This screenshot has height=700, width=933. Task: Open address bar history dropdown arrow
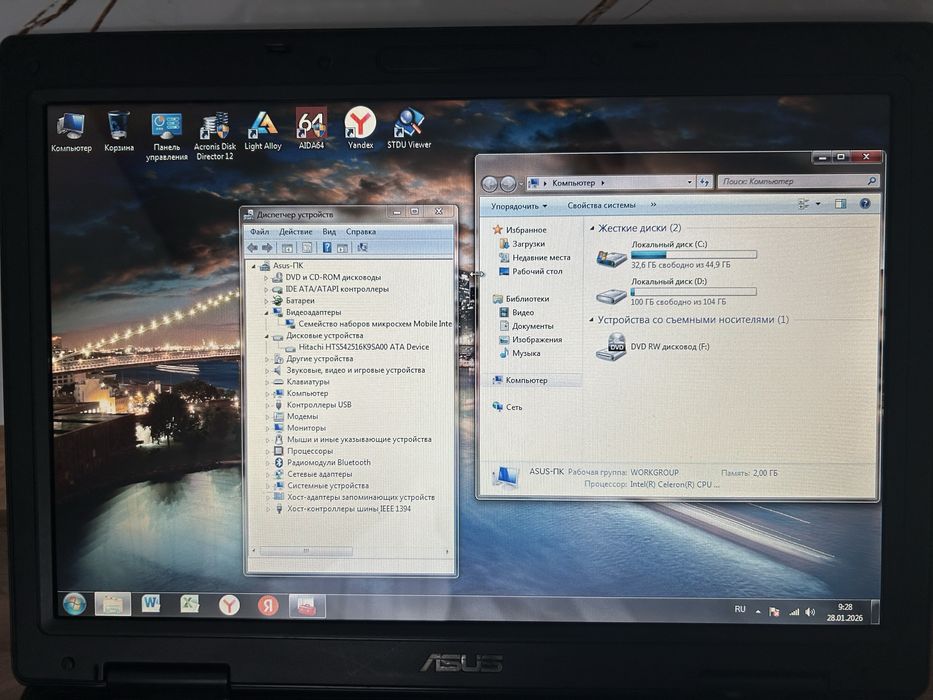pyautogui.click(x=690, y=182)
